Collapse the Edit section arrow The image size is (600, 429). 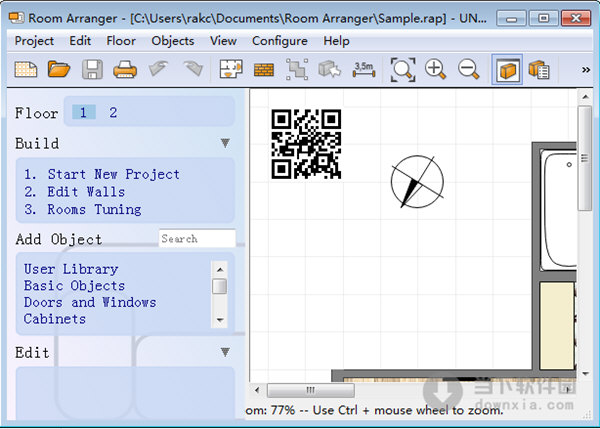coord(225,352)
